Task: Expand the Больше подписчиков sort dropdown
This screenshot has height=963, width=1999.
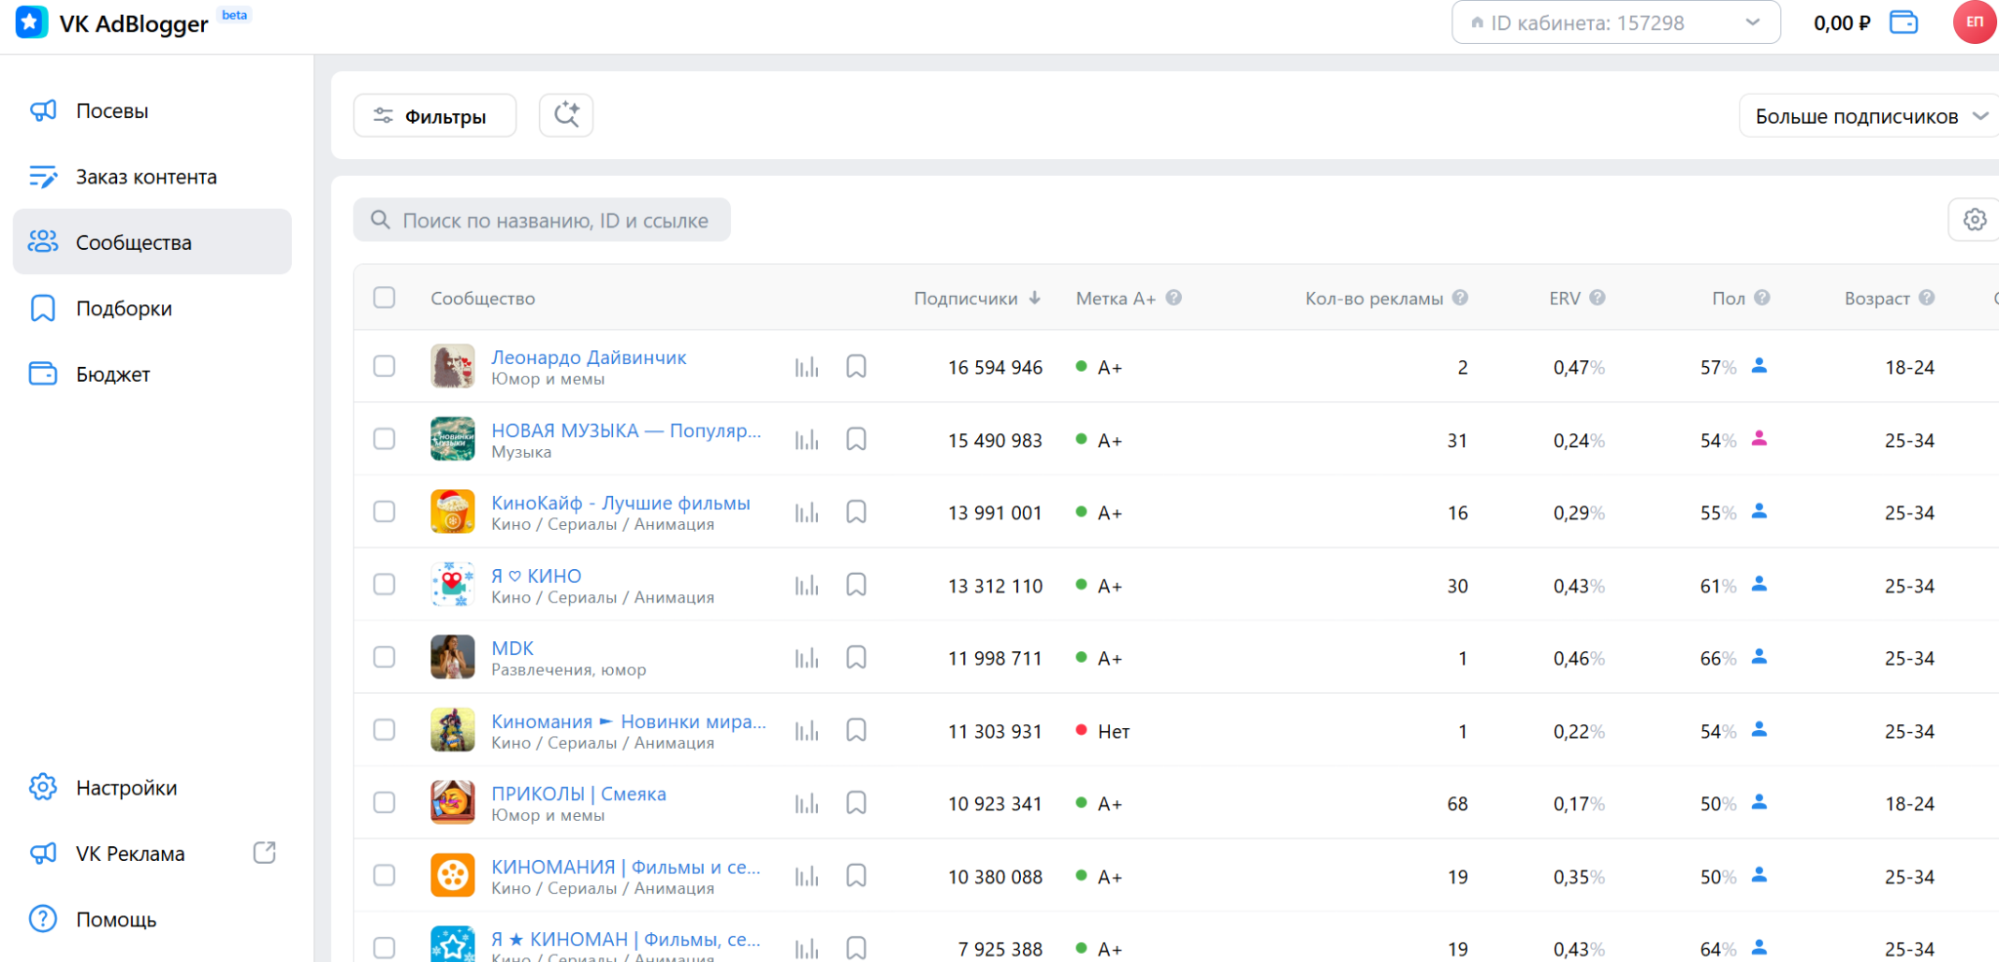Action: coord(1868,116)
